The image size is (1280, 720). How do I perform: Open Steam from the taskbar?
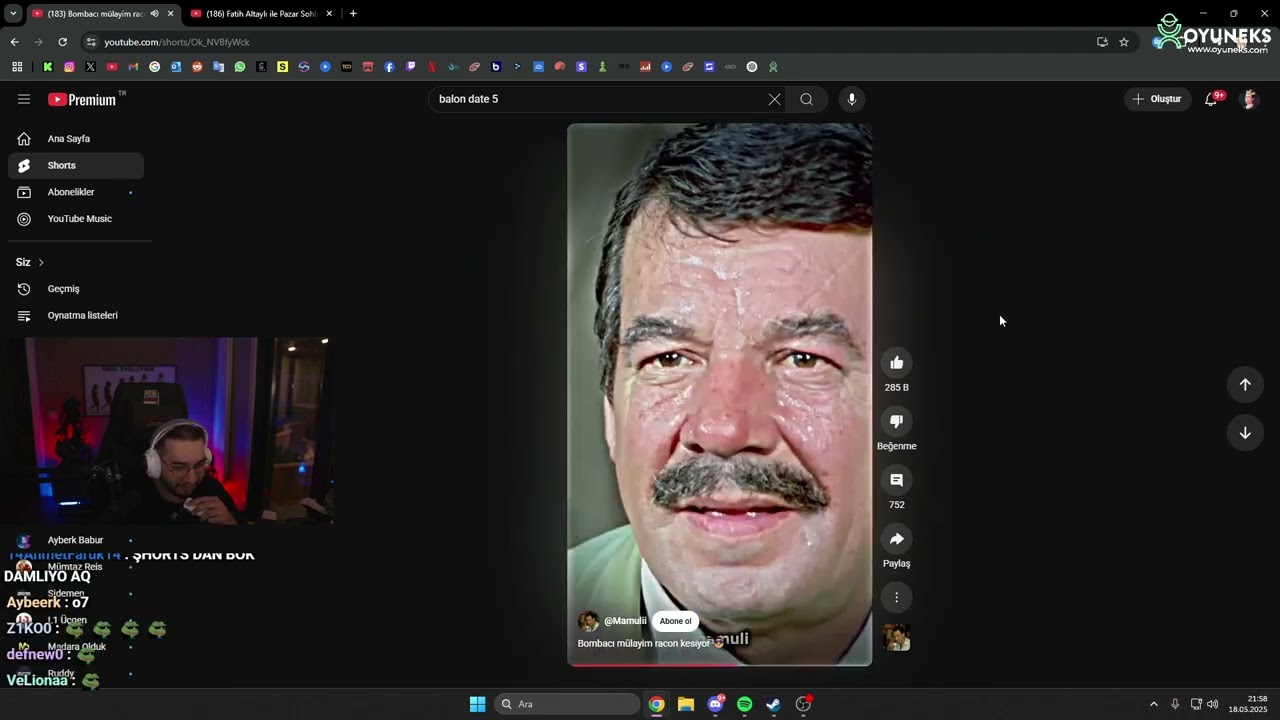(x=774, y=704)
